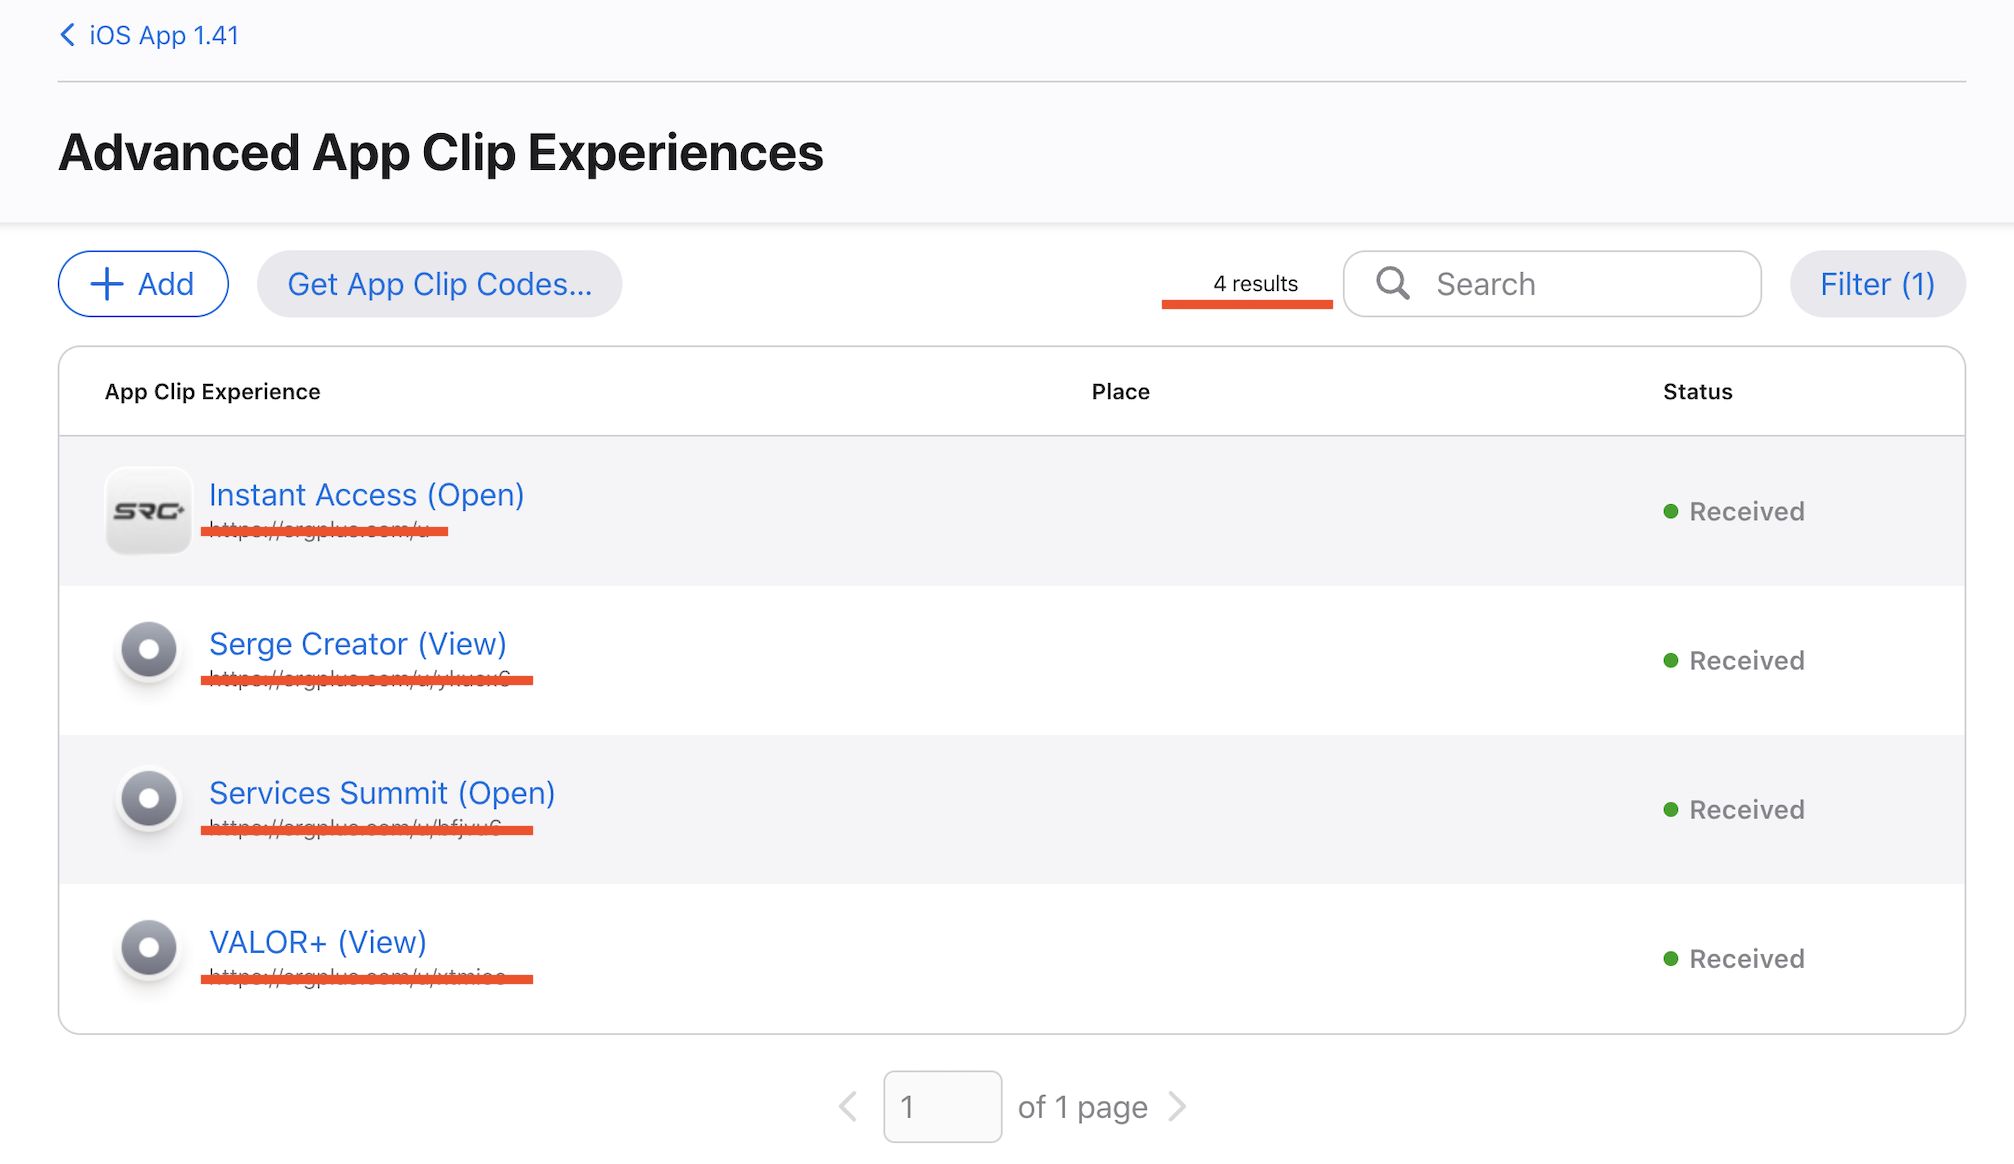Go to the previous page arrow
2014x1164 pixels.
pyautogui.click(x=848, y=1107)
